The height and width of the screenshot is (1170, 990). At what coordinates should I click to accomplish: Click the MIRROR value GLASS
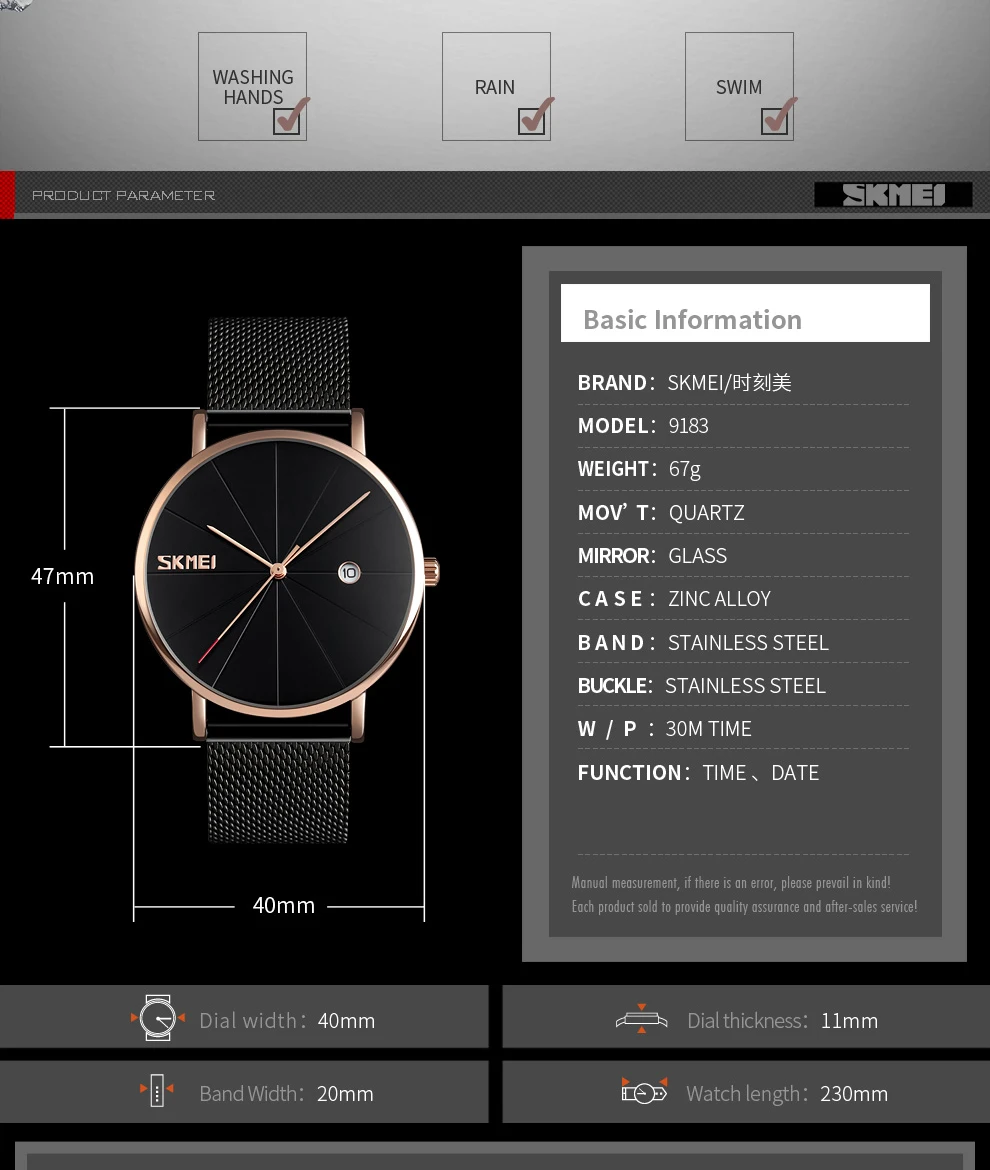tap(697, 556)
